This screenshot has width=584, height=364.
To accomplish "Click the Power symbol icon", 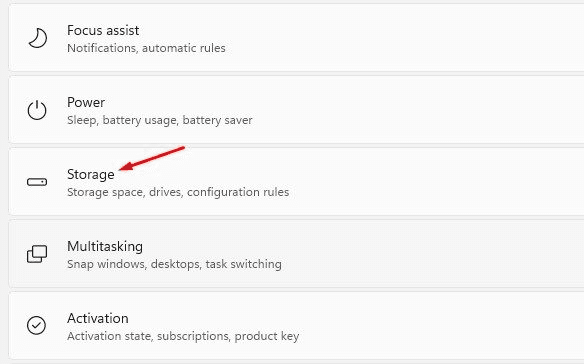I will (37, 110).
